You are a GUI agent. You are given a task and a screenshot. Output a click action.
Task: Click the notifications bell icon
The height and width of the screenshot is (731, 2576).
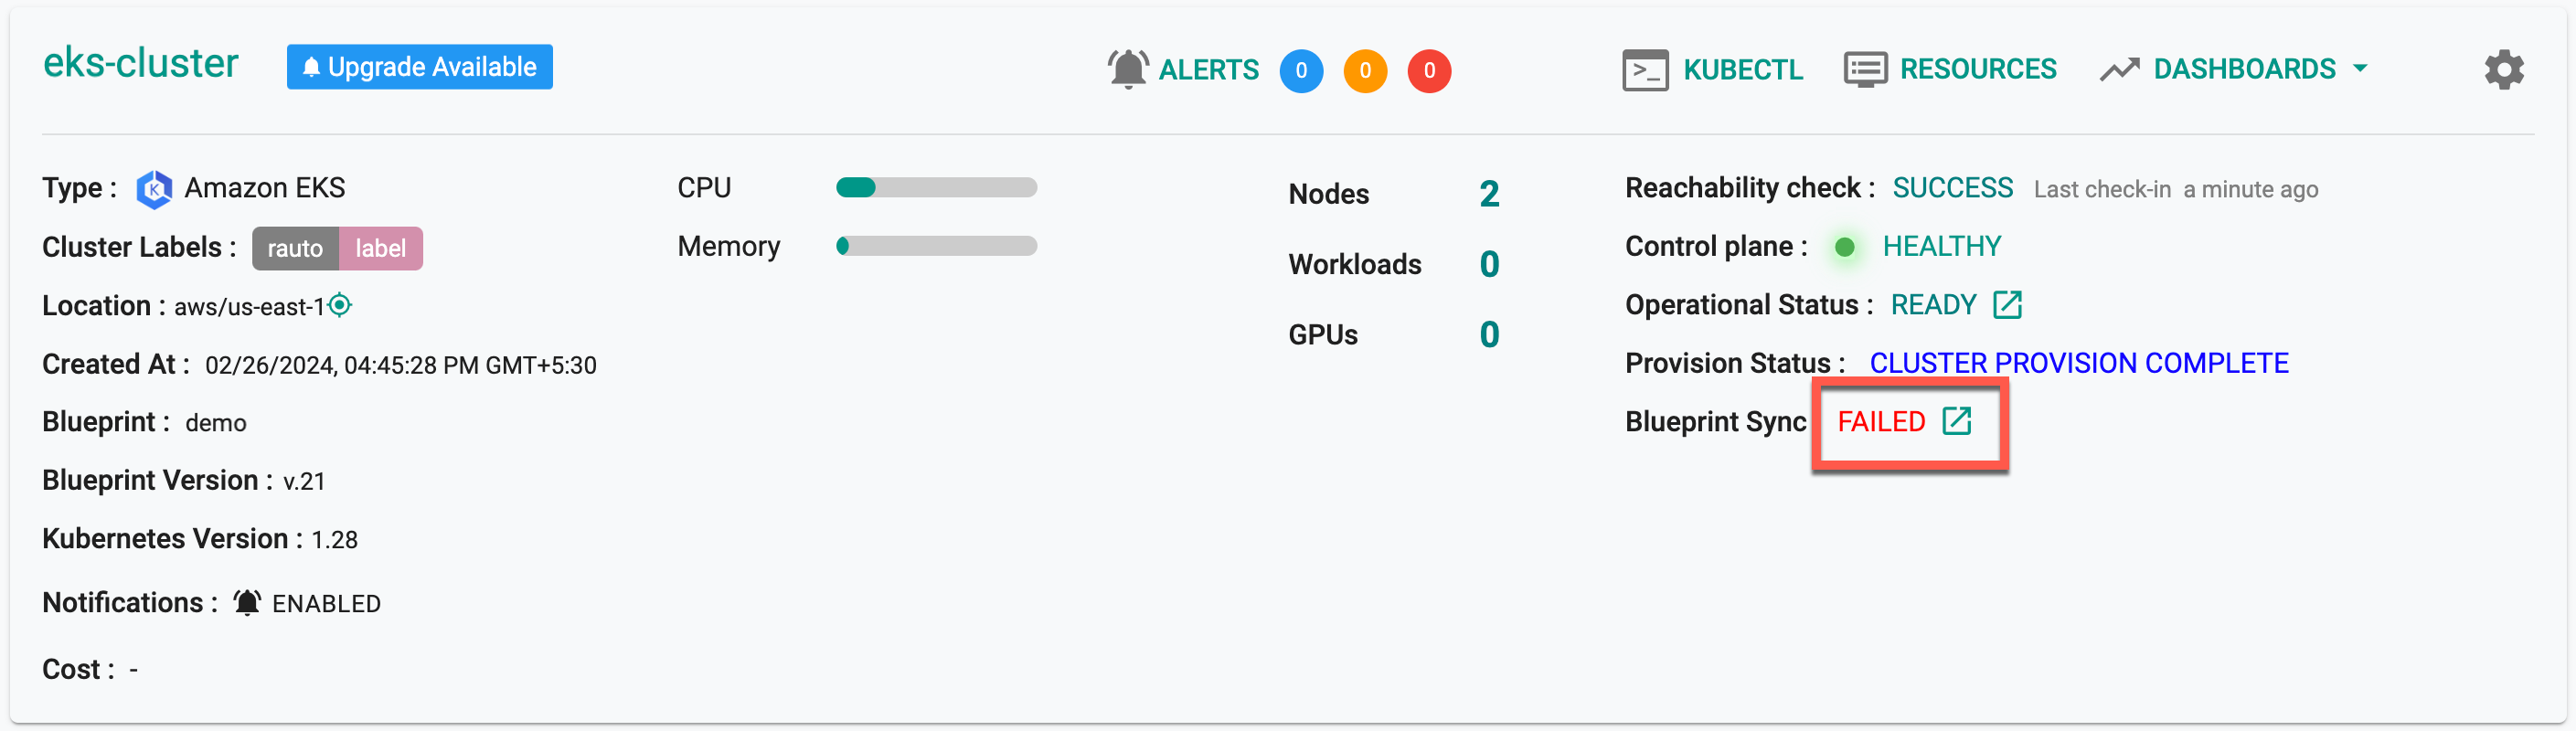click(247, 603)
